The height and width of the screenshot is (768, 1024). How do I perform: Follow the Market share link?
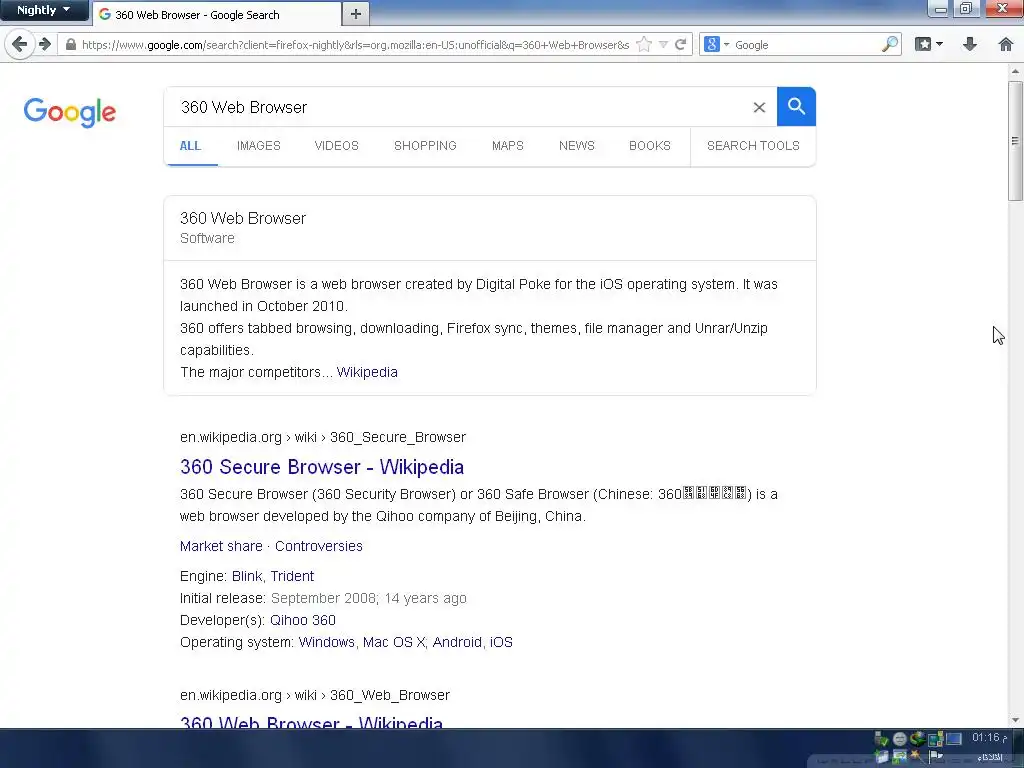coord(221,546)
